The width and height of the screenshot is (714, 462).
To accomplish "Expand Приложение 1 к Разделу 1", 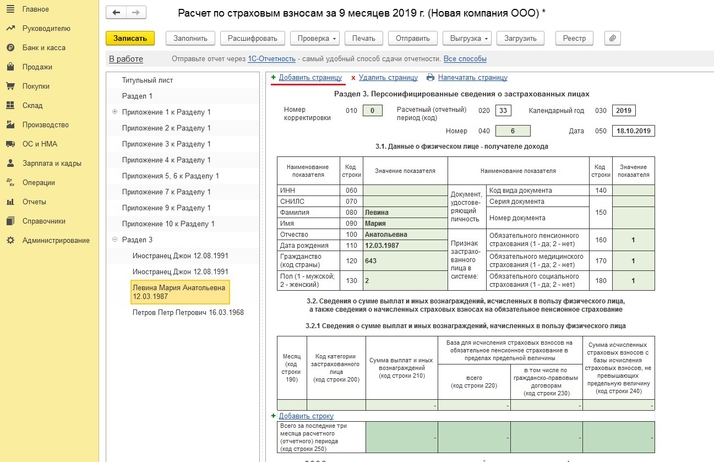I will (115, 111).
